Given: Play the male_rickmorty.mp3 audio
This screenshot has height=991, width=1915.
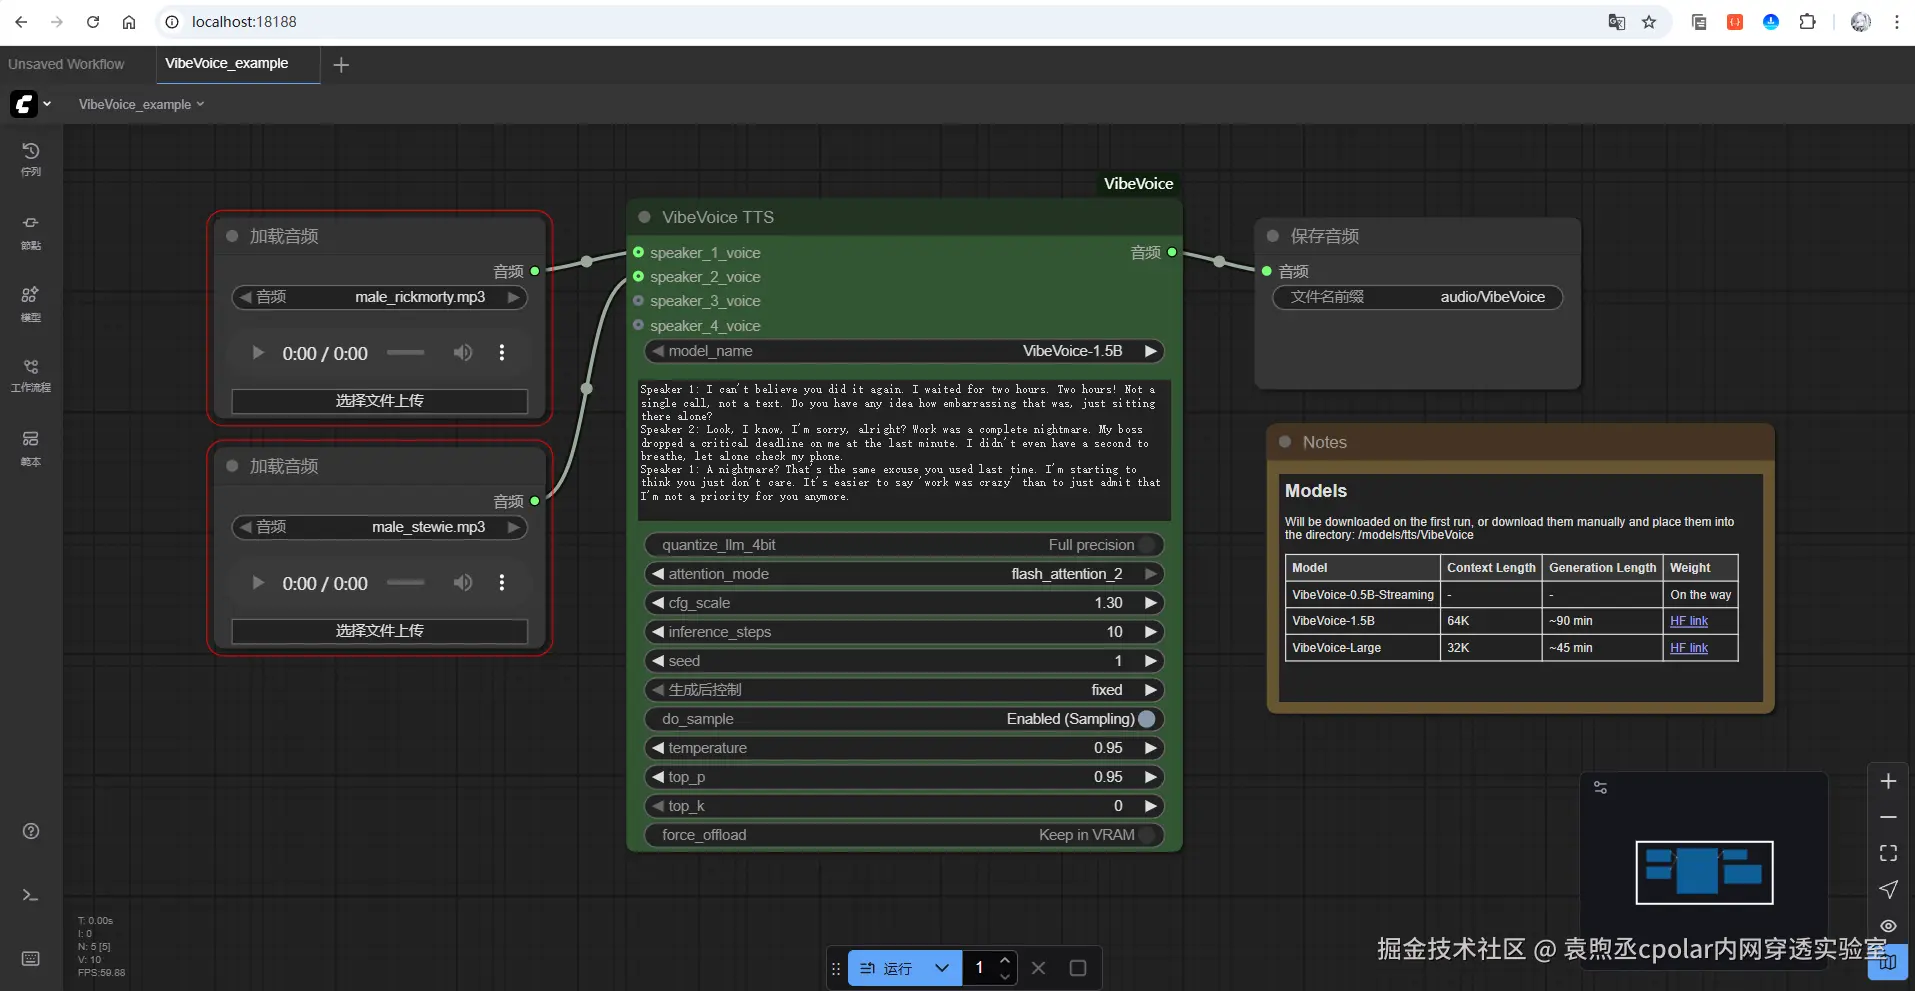Looking at the screenshot, I should (x=258, y=352).
